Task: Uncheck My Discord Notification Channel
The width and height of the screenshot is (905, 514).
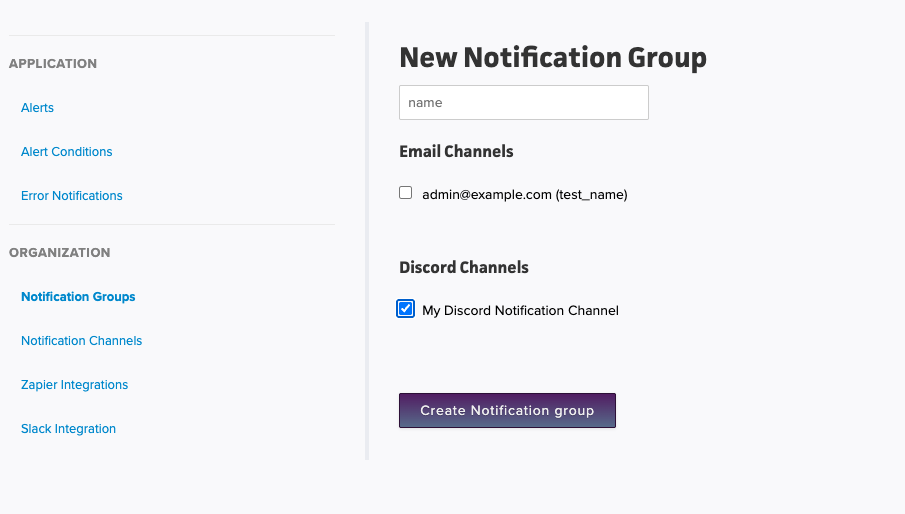Action: coord(405,309)
